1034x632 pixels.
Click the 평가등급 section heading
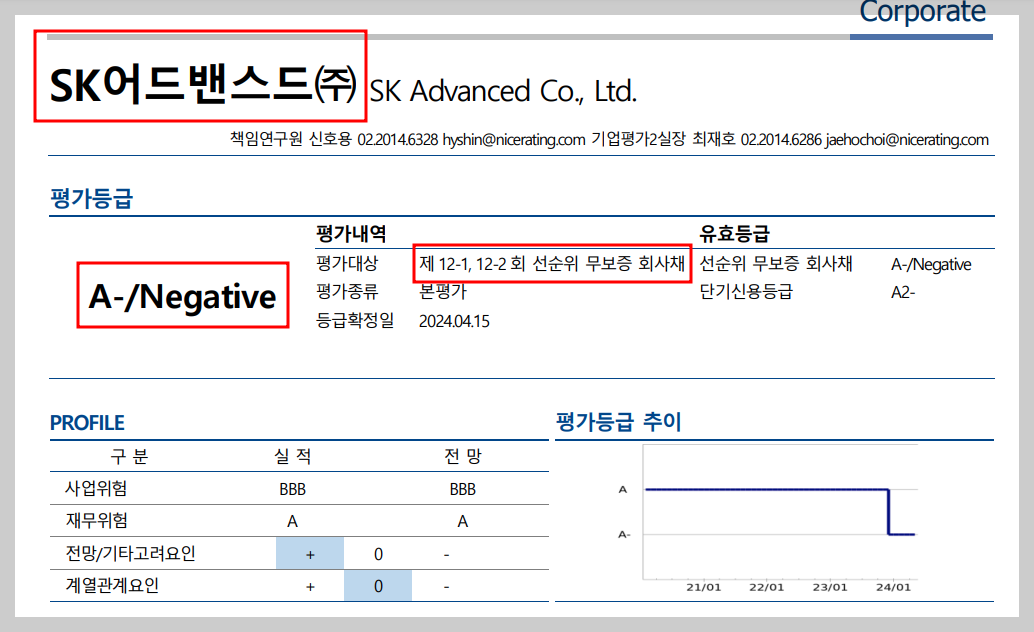(x=92, y=198)
